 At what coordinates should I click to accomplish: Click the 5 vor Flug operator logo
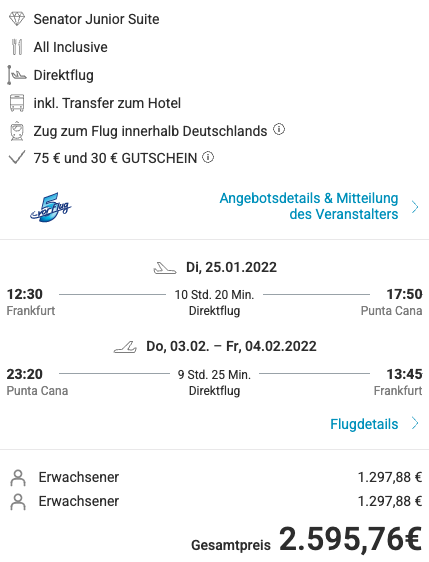click(51, 207)
